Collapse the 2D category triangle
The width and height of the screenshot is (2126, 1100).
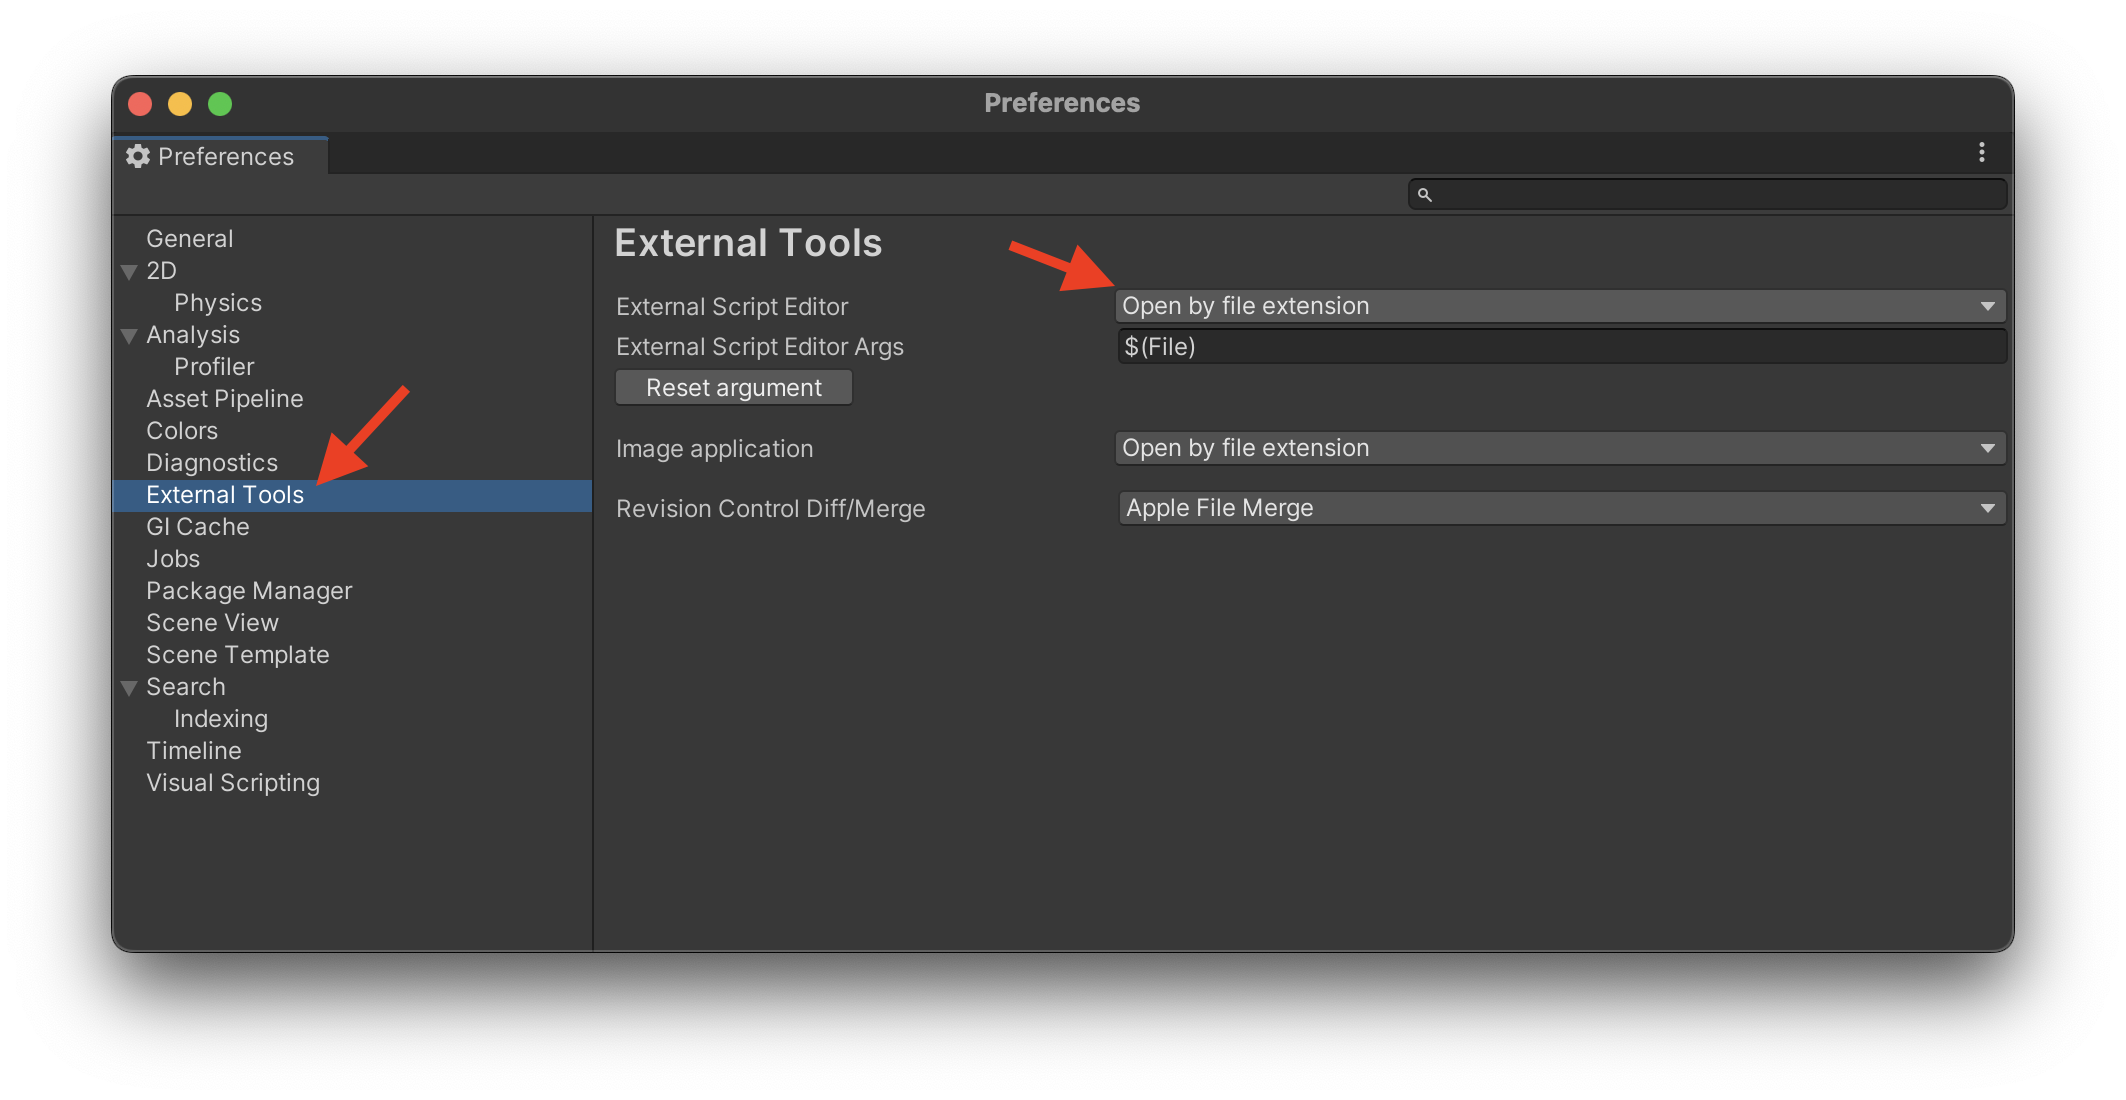(129, 271)
